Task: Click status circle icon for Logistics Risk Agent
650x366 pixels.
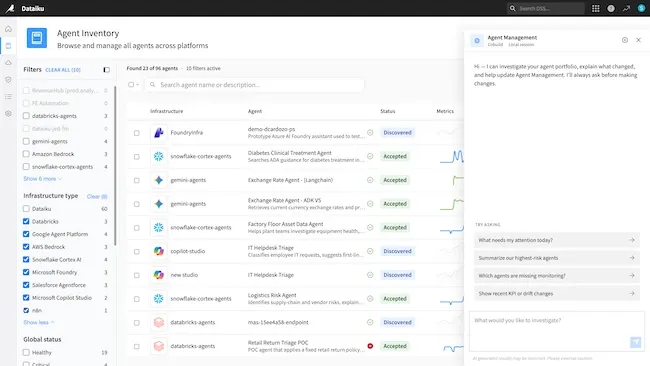Action: pyautogui.click(x=370, y=298)
